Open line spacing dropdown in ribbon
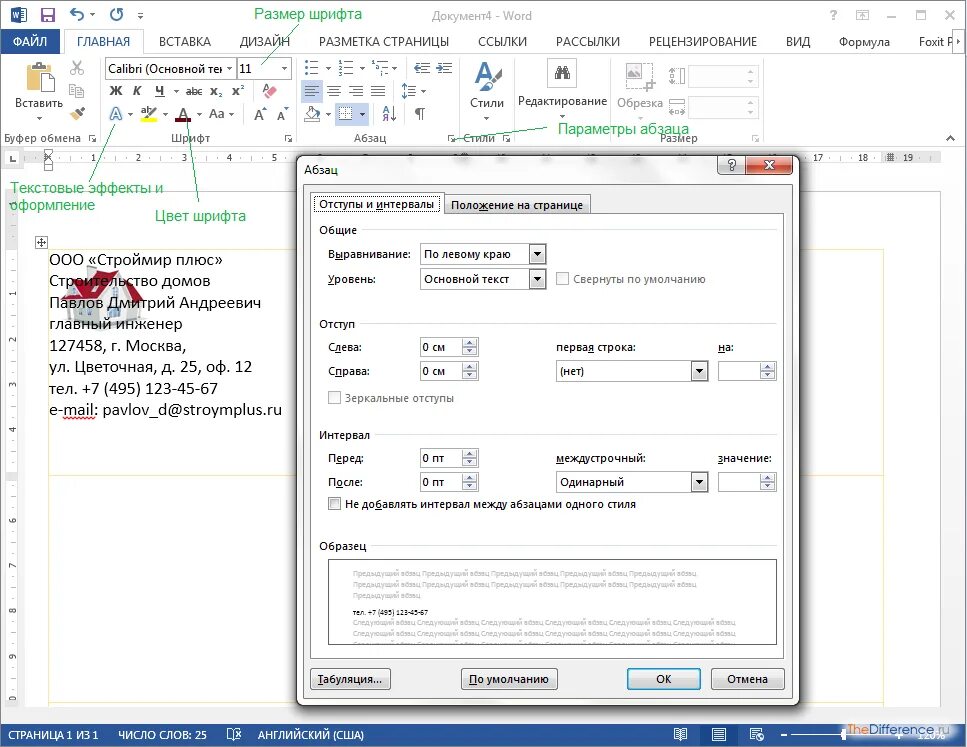 point(414,91)
